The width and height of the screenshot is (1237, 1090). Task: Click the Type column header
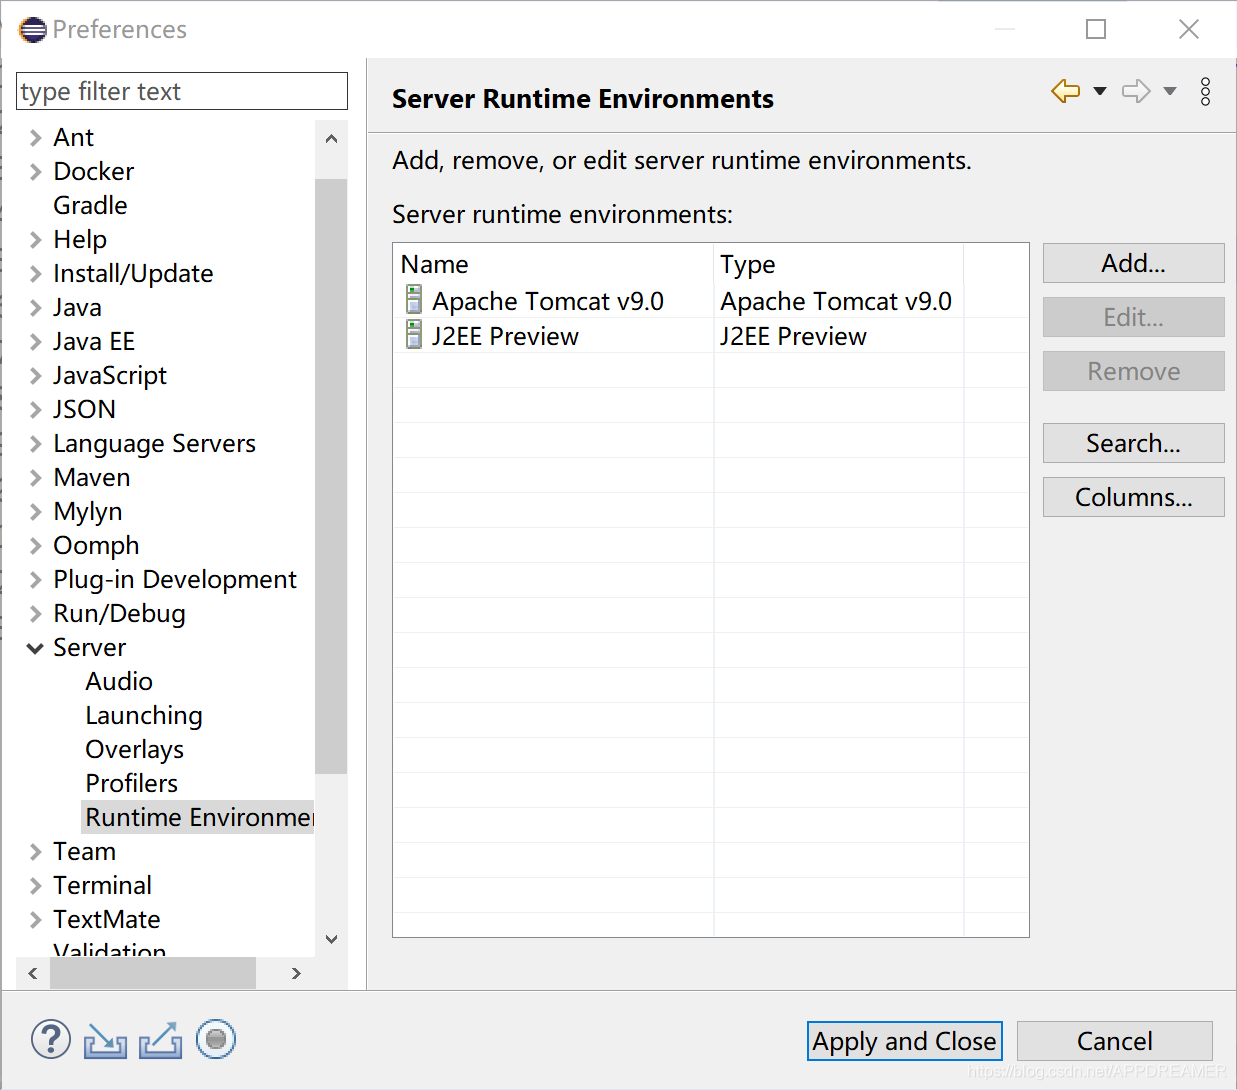click(838, 264)
